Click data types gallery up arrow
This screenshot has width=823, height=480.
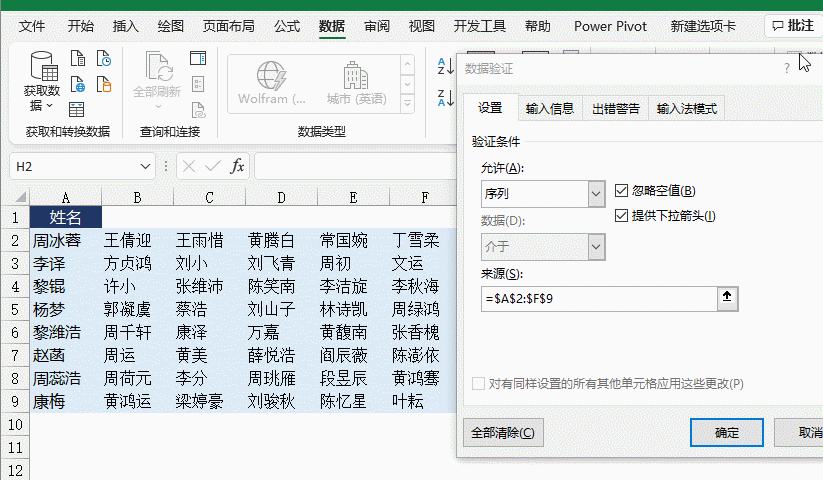pos(407,65)
